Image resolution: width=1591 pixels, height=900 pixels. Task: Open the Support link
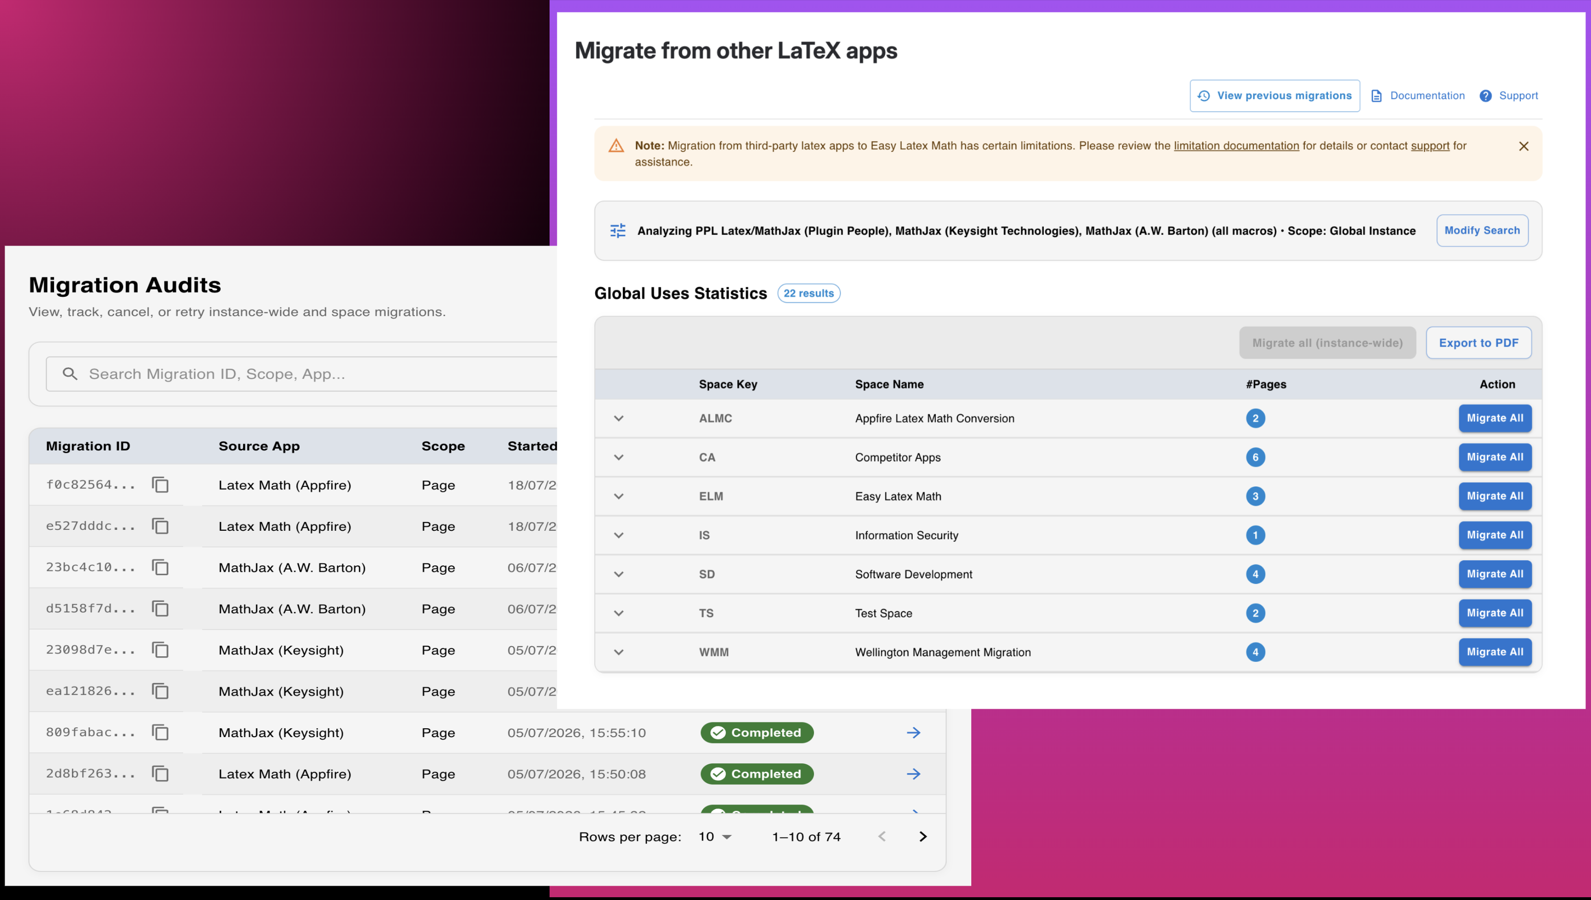(x=1509, y=96)
